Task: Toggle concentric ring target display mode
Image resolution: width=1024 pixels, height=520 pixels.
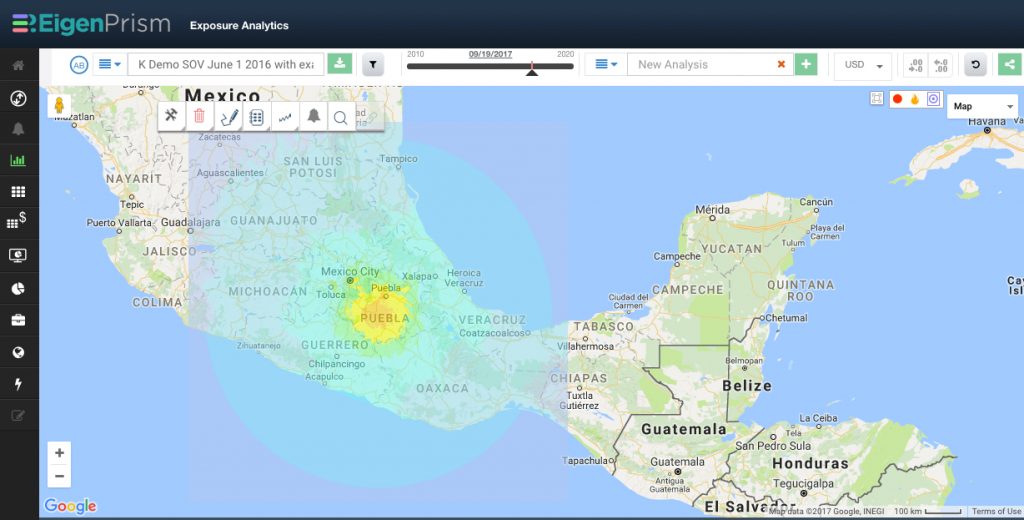Action: pyautogui.click(x=933, y=99)
